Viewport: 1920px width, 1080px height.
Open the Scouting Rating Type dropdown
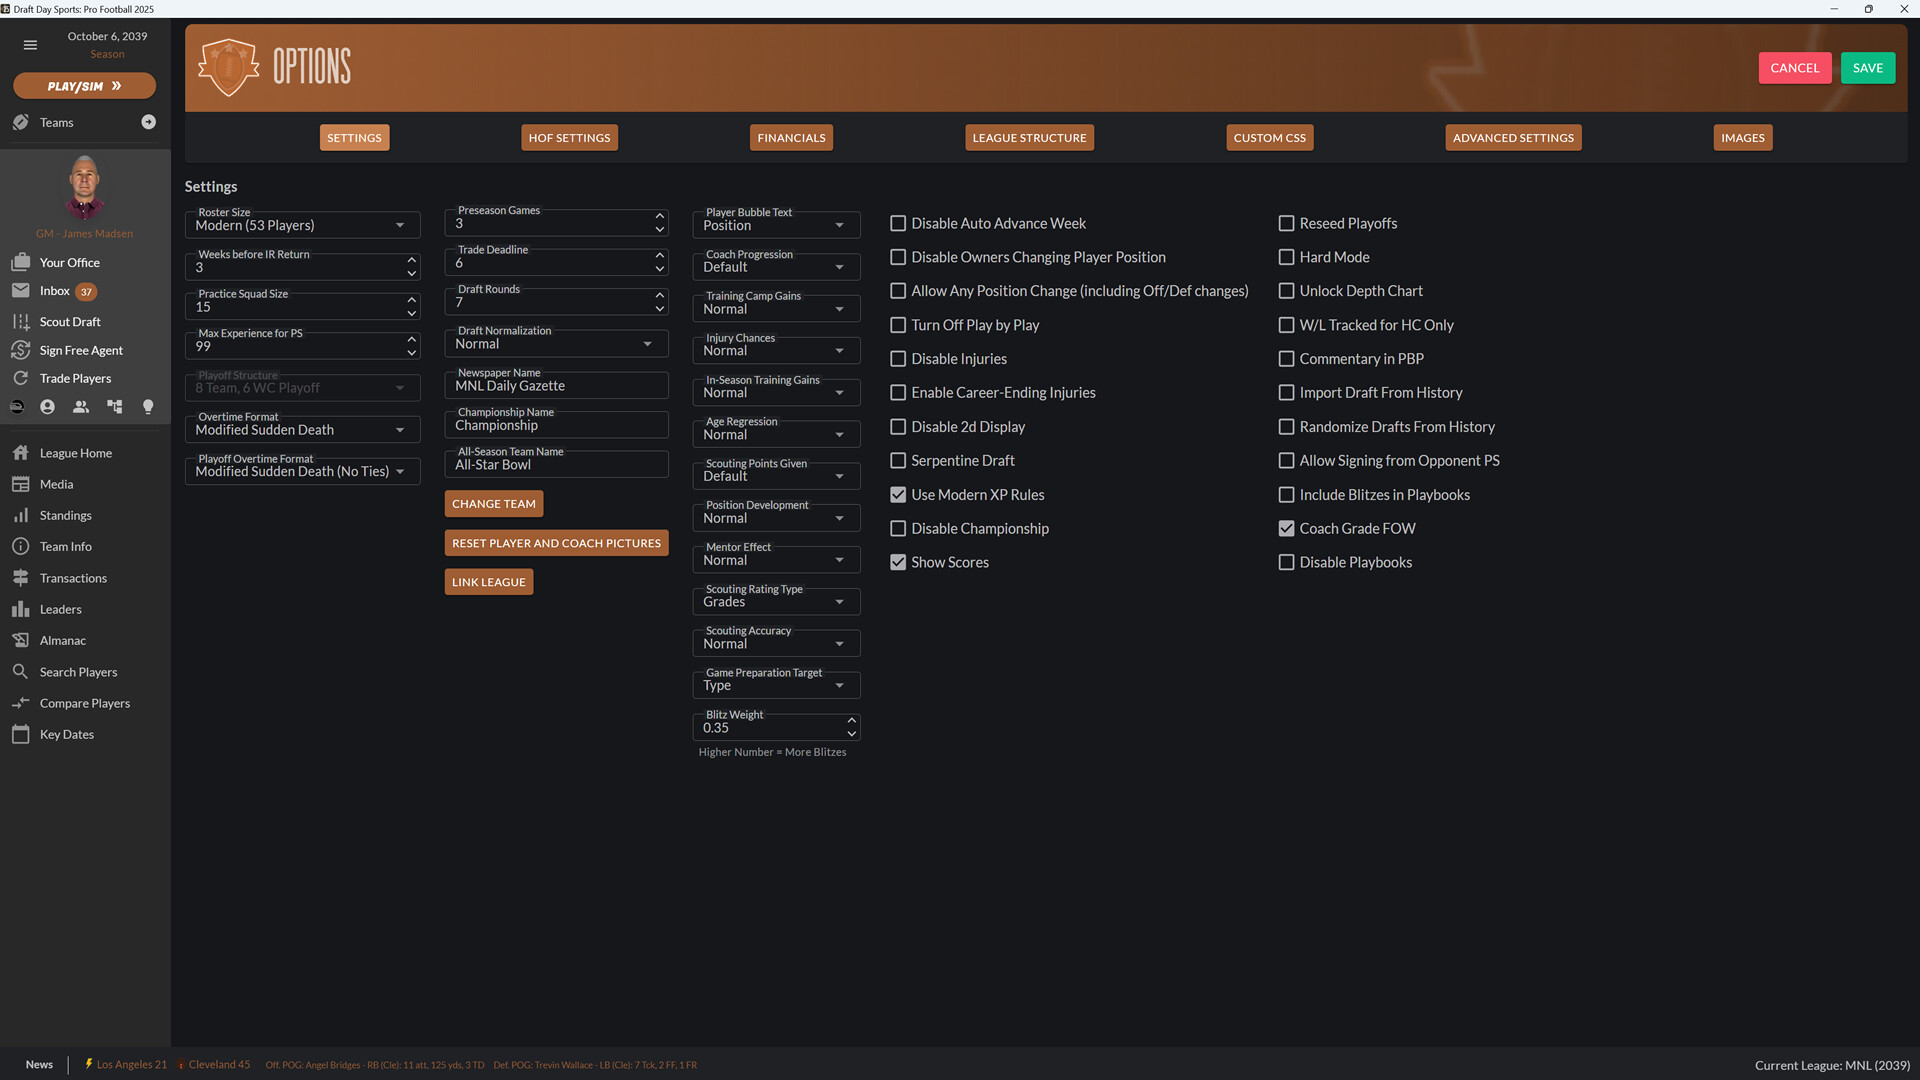[776, 601]
